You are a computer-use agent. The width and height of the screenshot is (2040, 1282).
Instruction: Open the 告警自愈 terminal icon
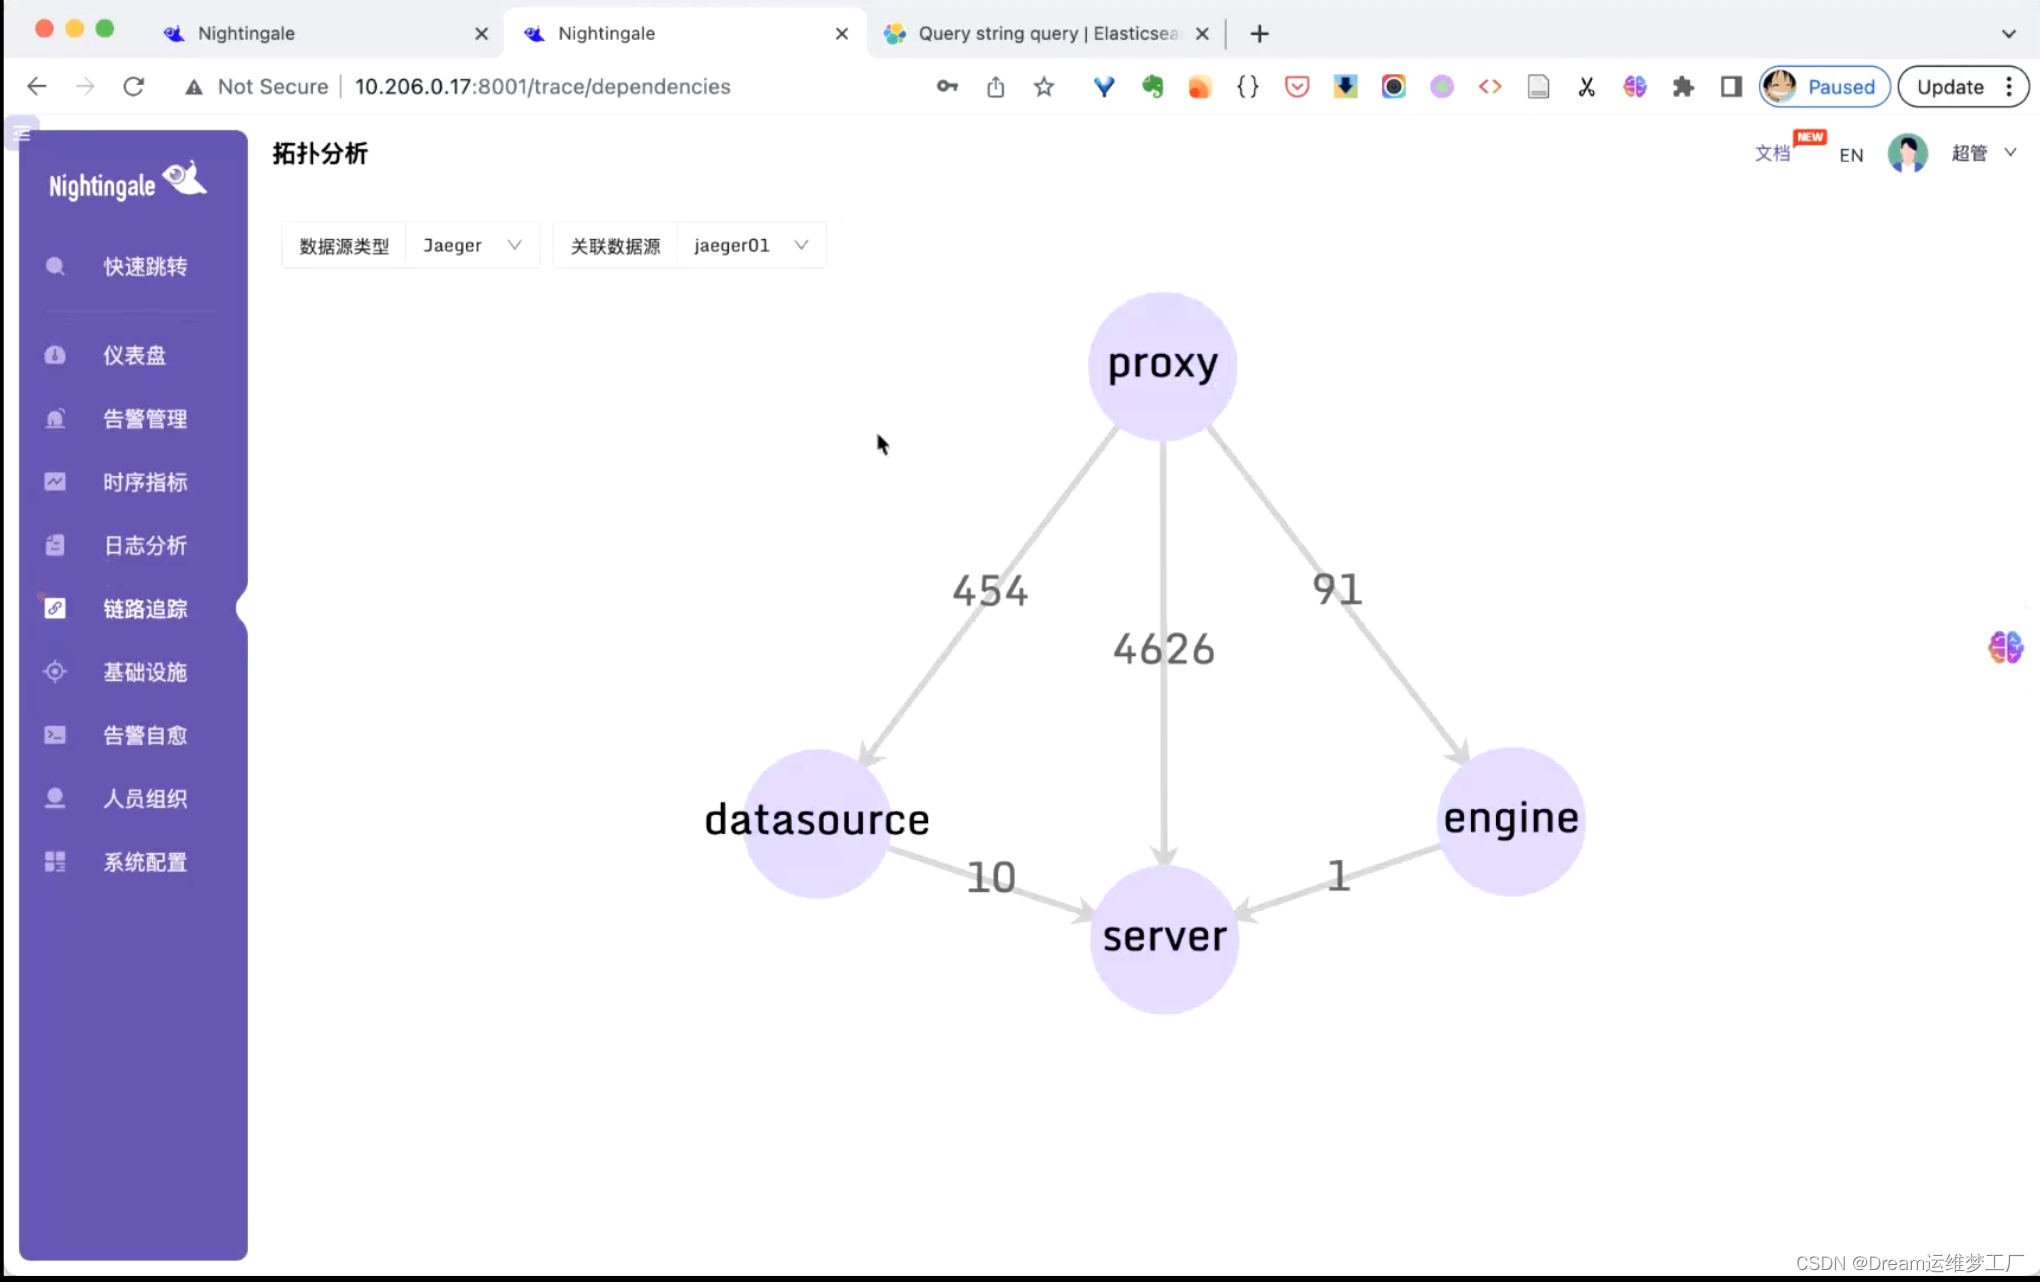point(55,735)
